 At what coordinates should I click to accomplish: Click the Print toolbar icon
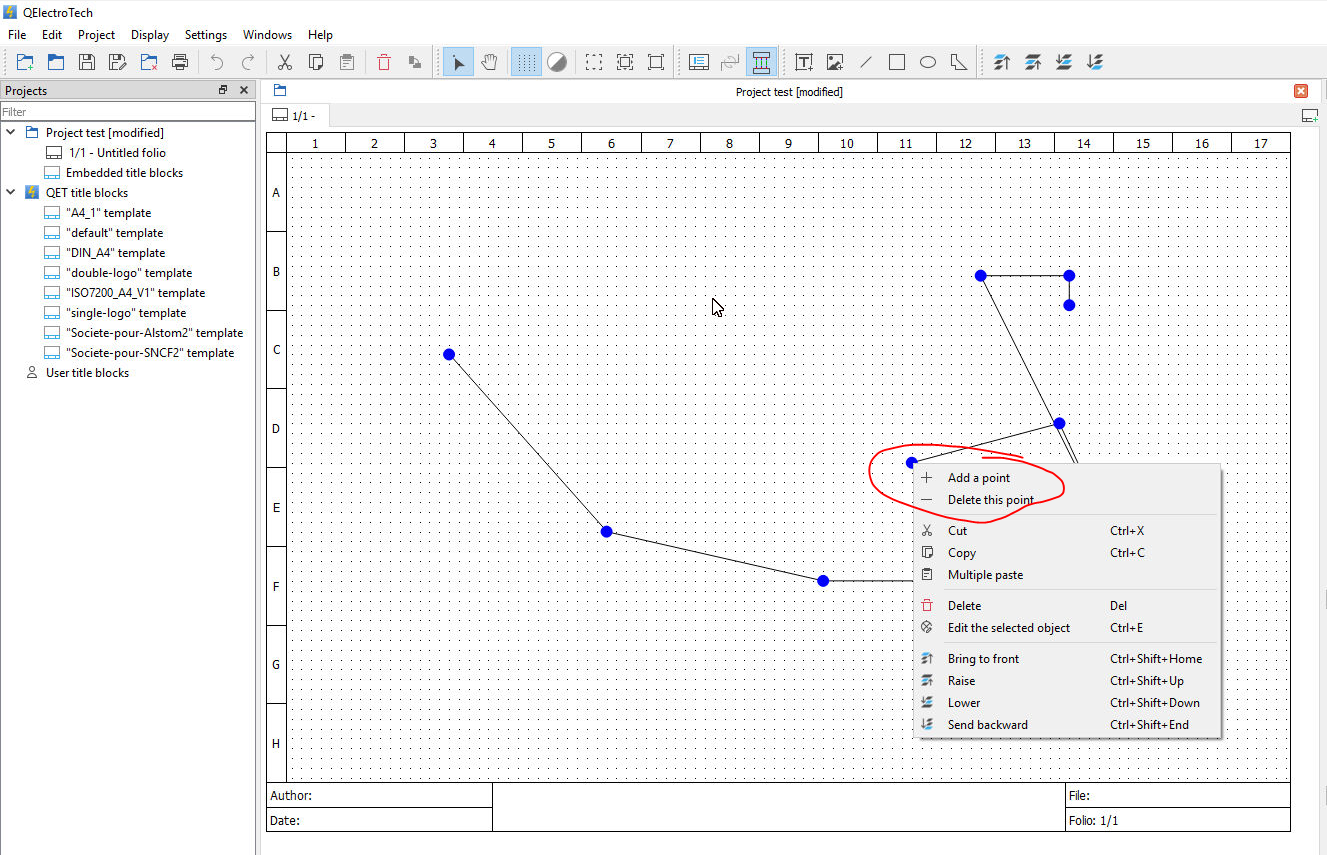(x=180, y=62)
